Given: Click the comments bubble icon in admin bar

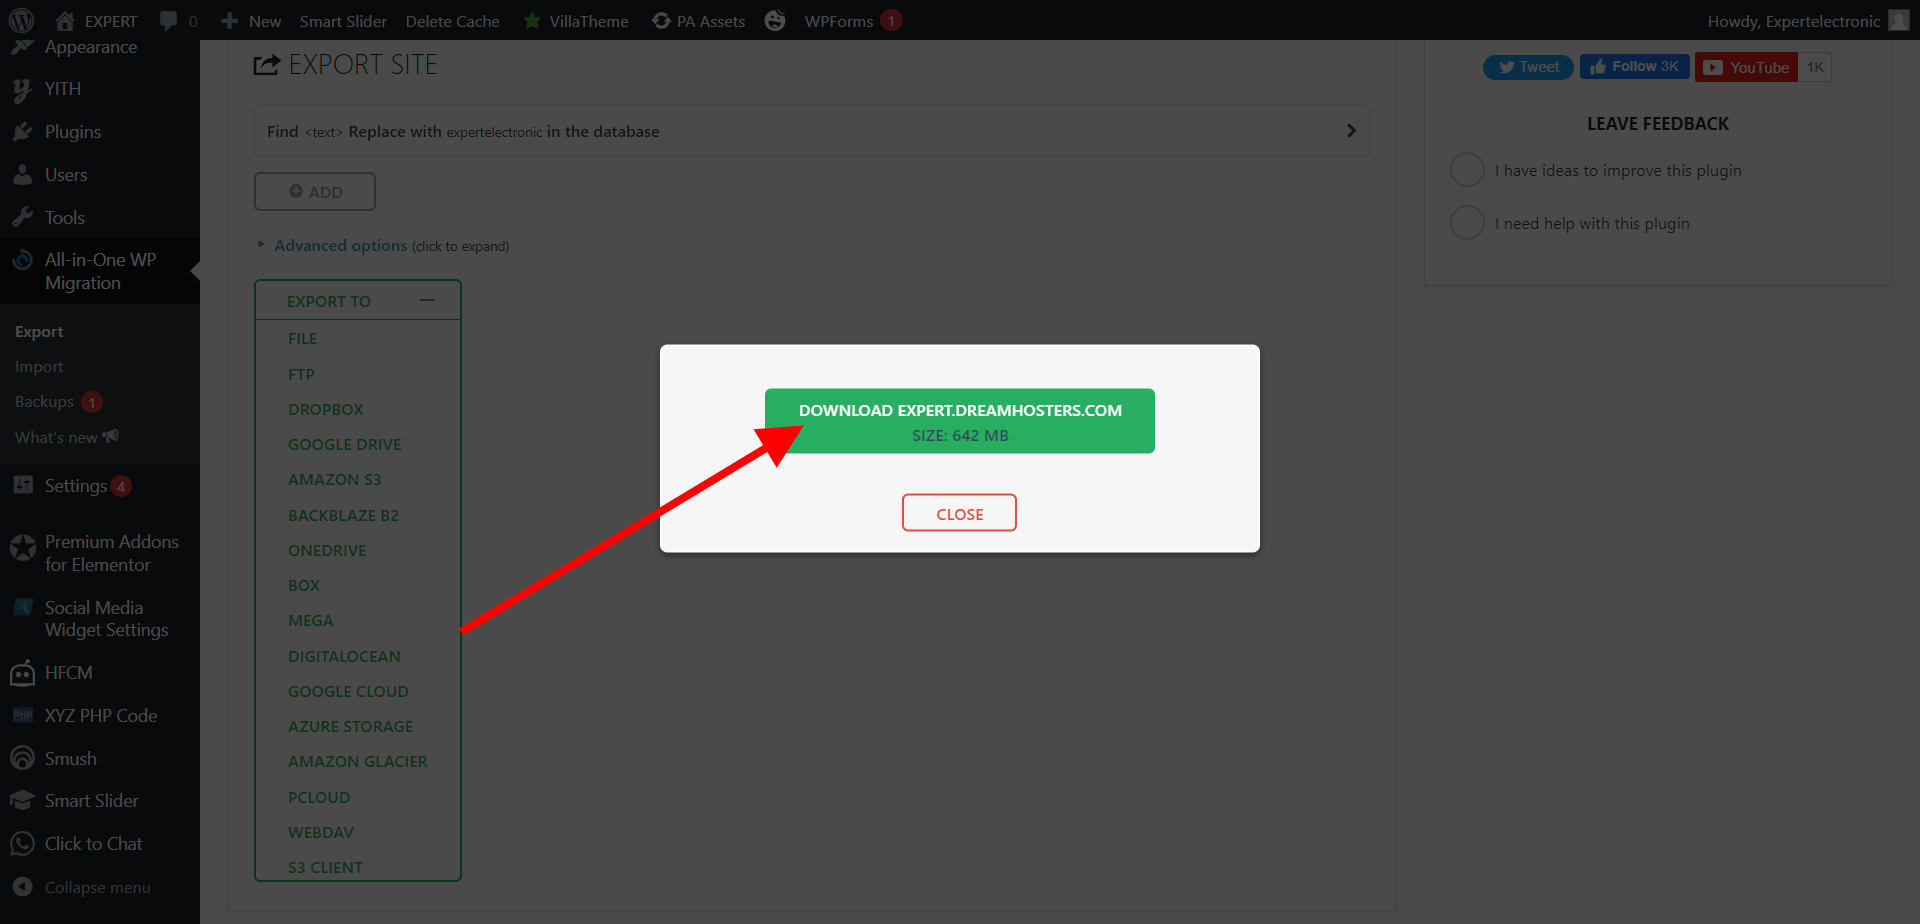Looking at the screenshot, I should (x=169, y=21).
